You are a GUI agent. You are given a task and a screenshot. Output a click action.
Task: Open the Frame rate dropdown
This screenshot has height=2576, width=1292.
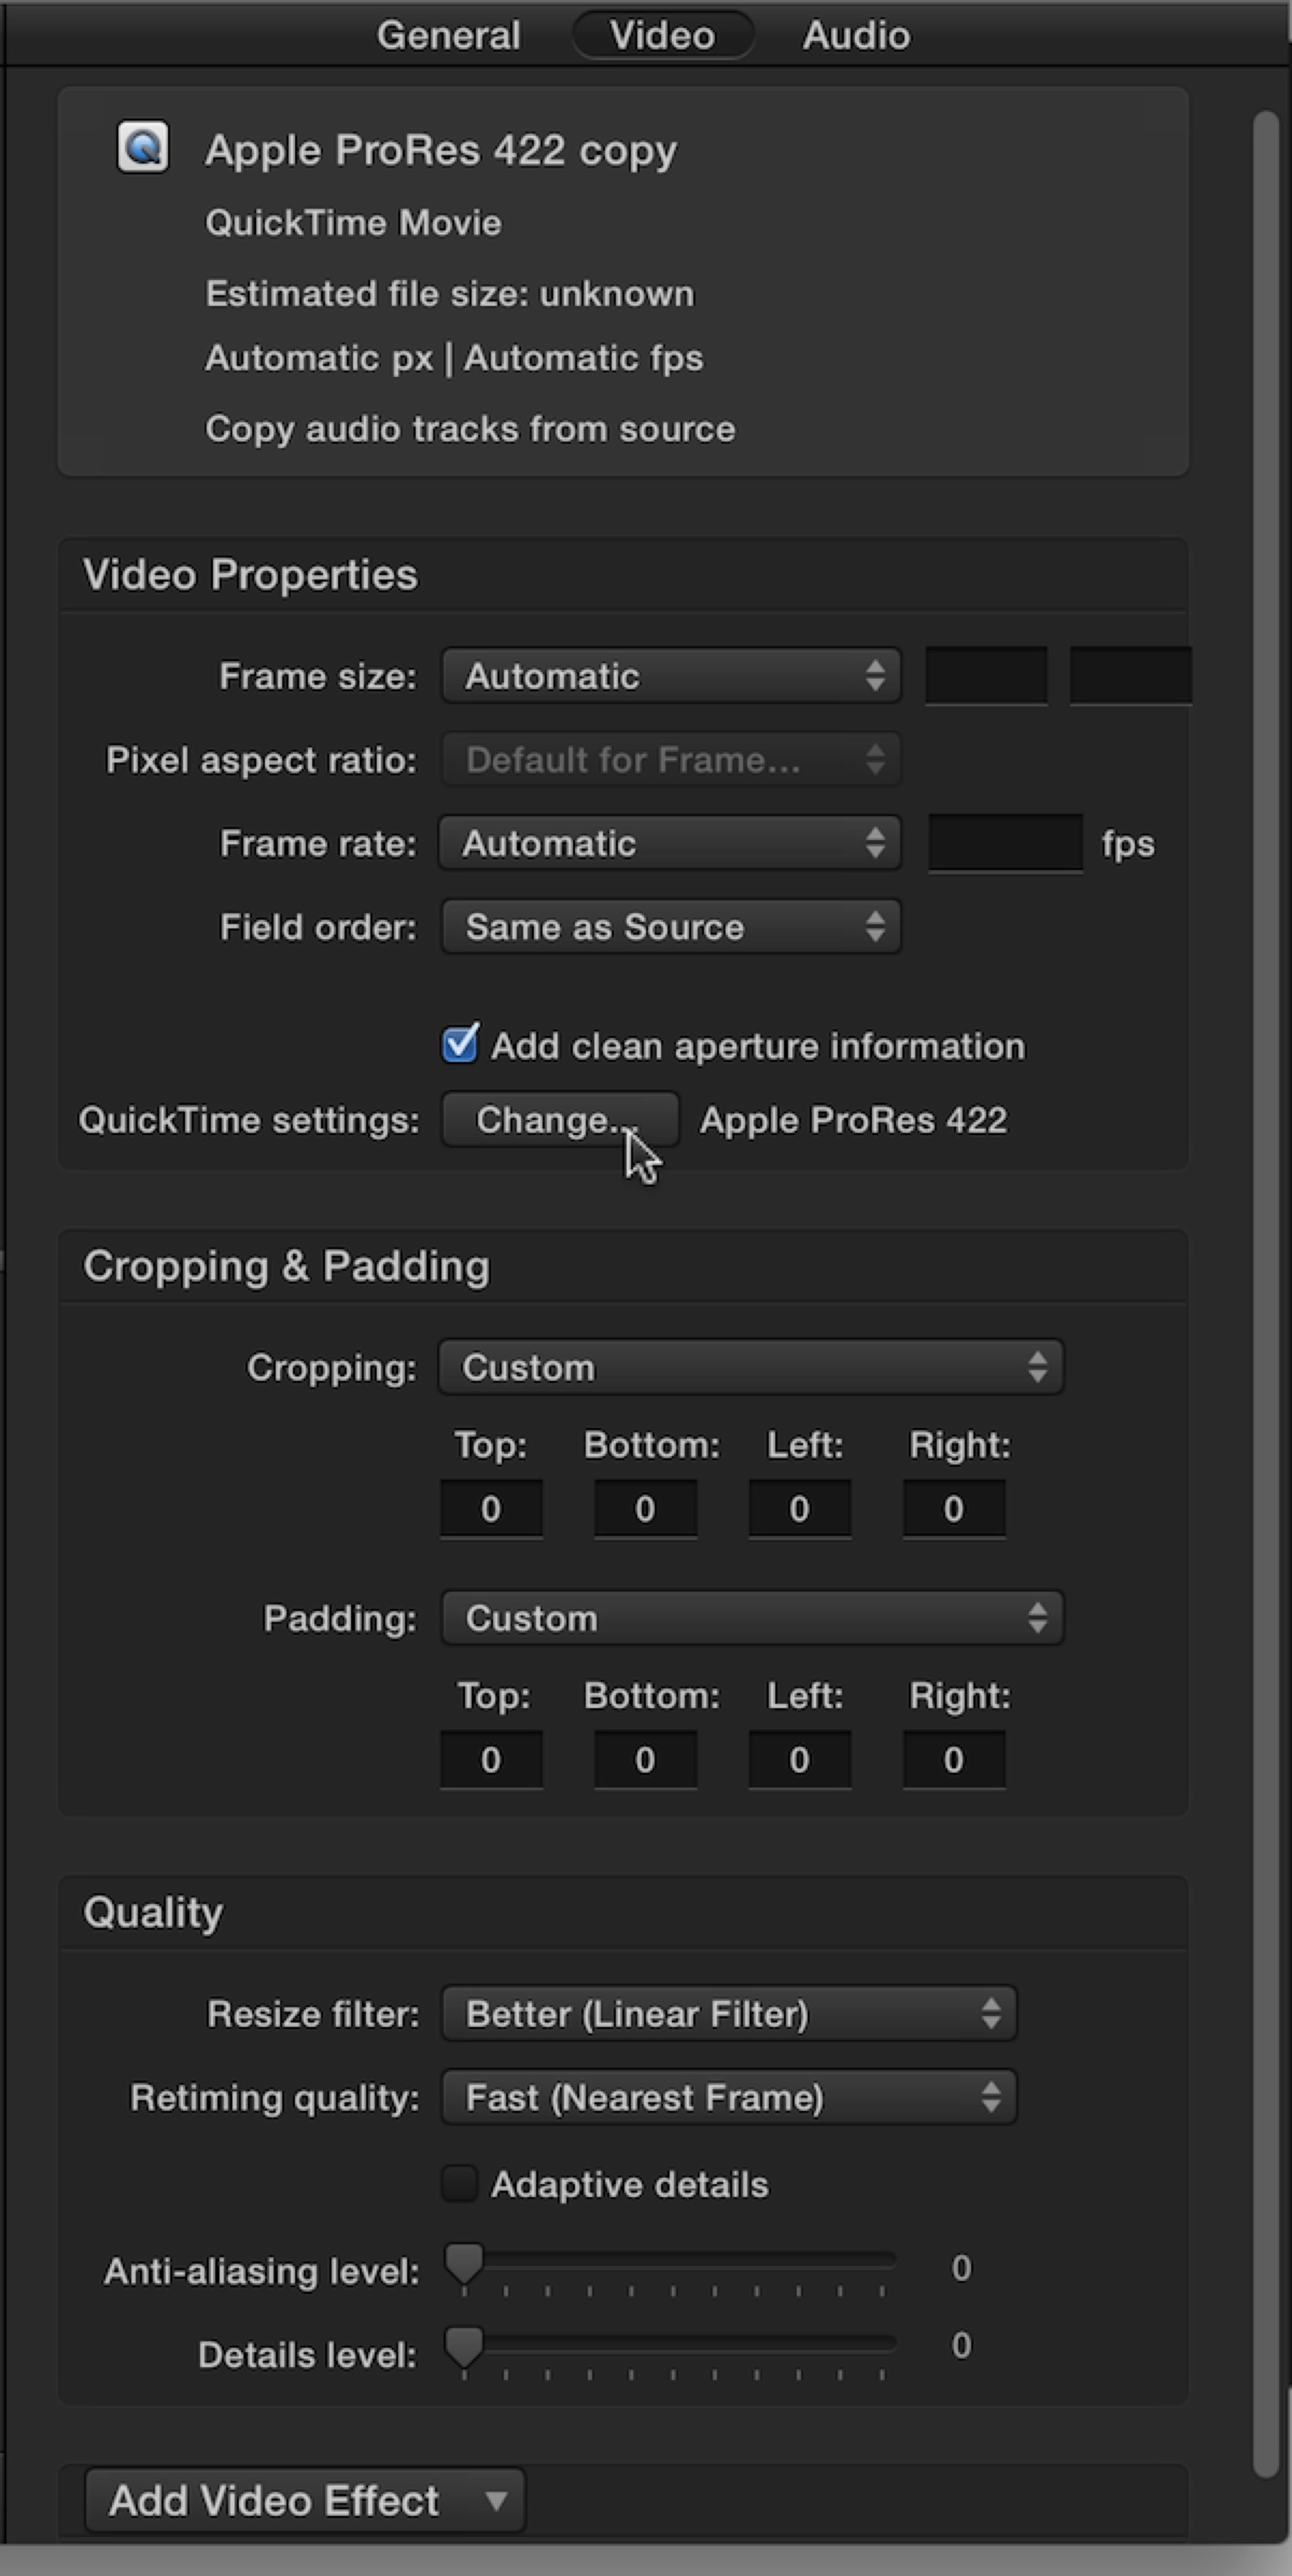[670, 843]
